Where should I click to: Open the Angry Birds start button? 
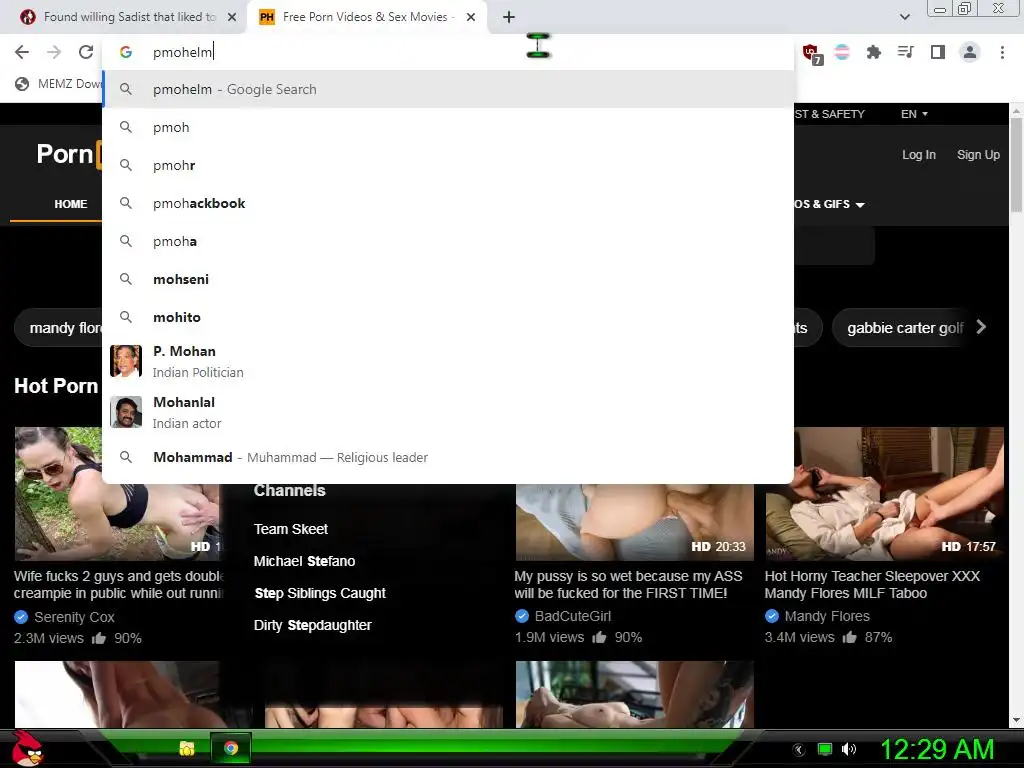[x=26, y=748]
